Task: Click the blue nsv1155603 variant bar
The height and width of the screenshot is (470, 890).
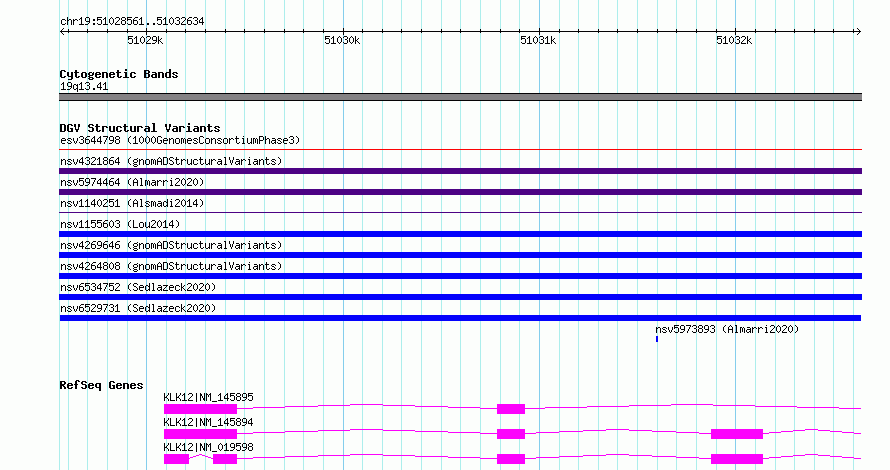Action: tap(460, 234)
